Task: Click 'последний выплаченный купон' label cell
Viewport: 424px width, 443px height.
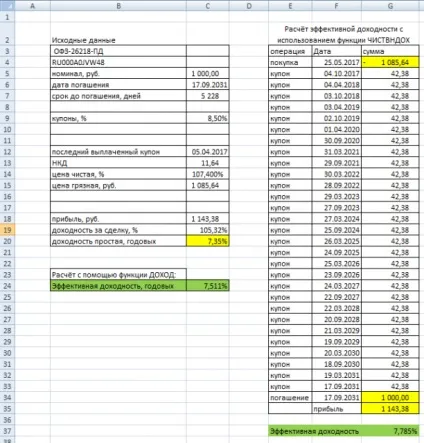Action: coord(118,152)
